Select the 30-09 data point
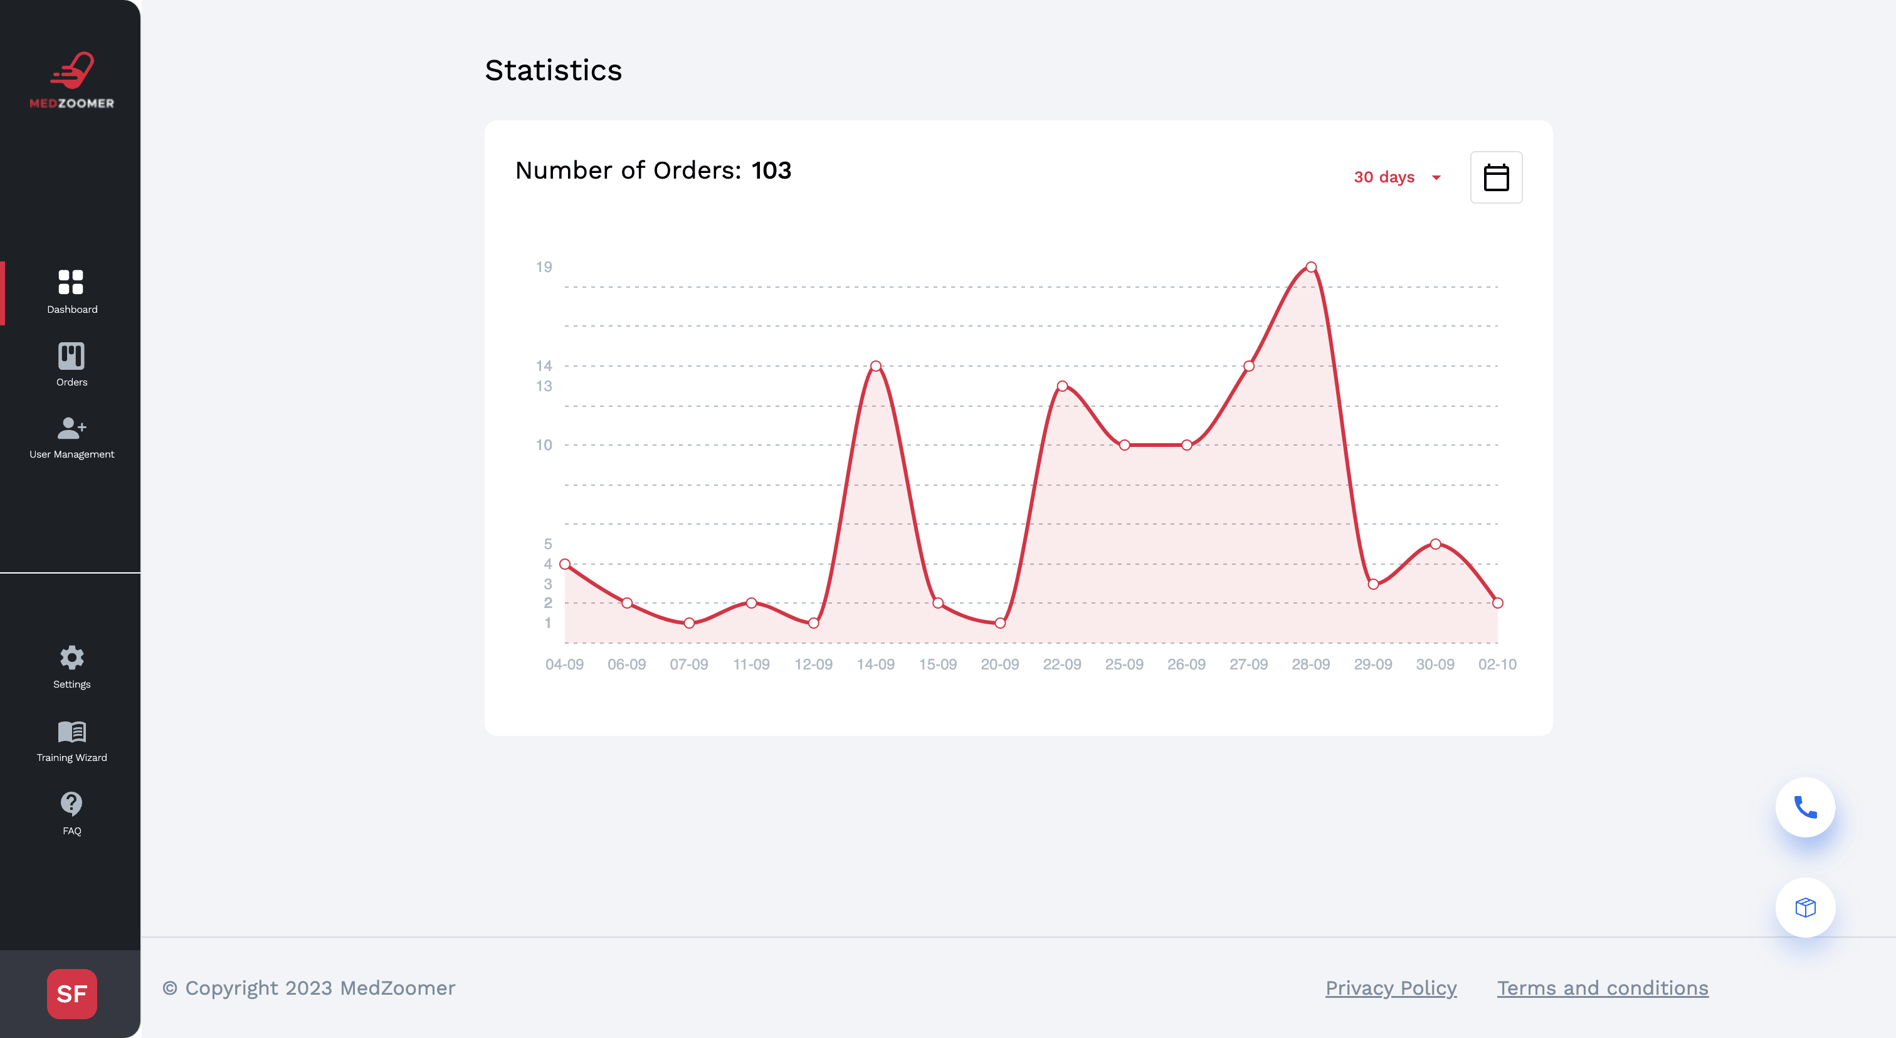1896x1038 pixels. (x=1435, y=544)
